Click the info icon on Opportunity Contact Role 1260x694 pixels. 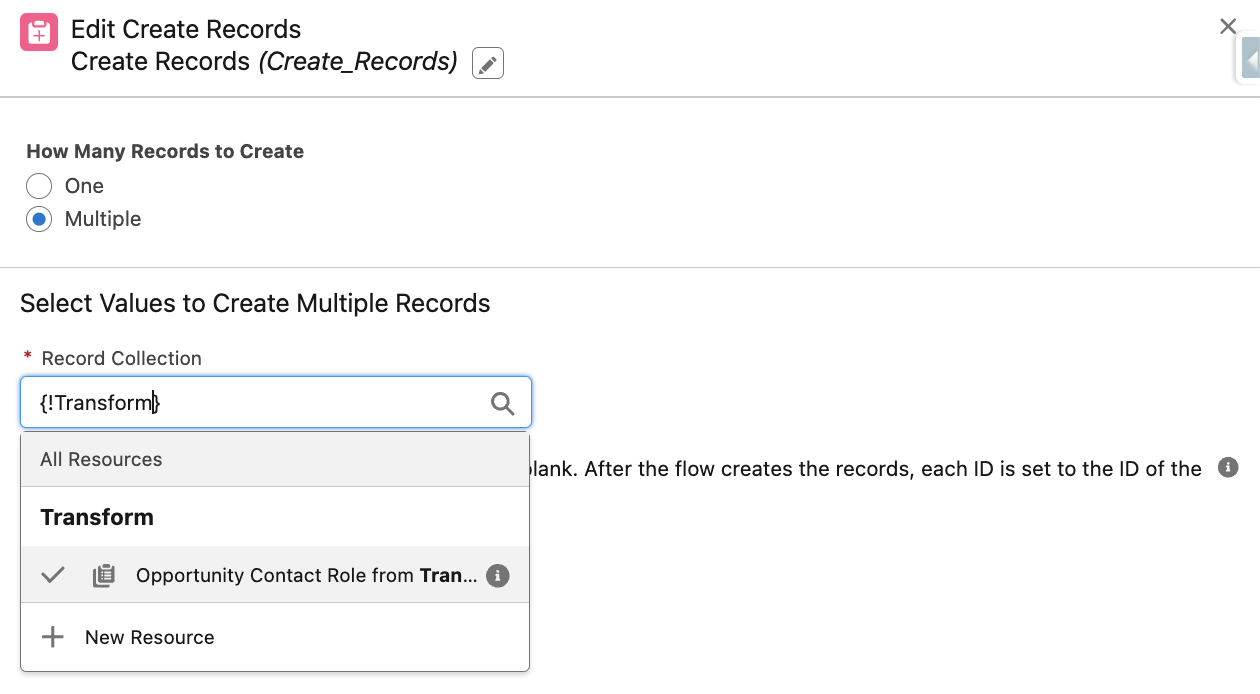pyautogui.click(x=498, y=576)
